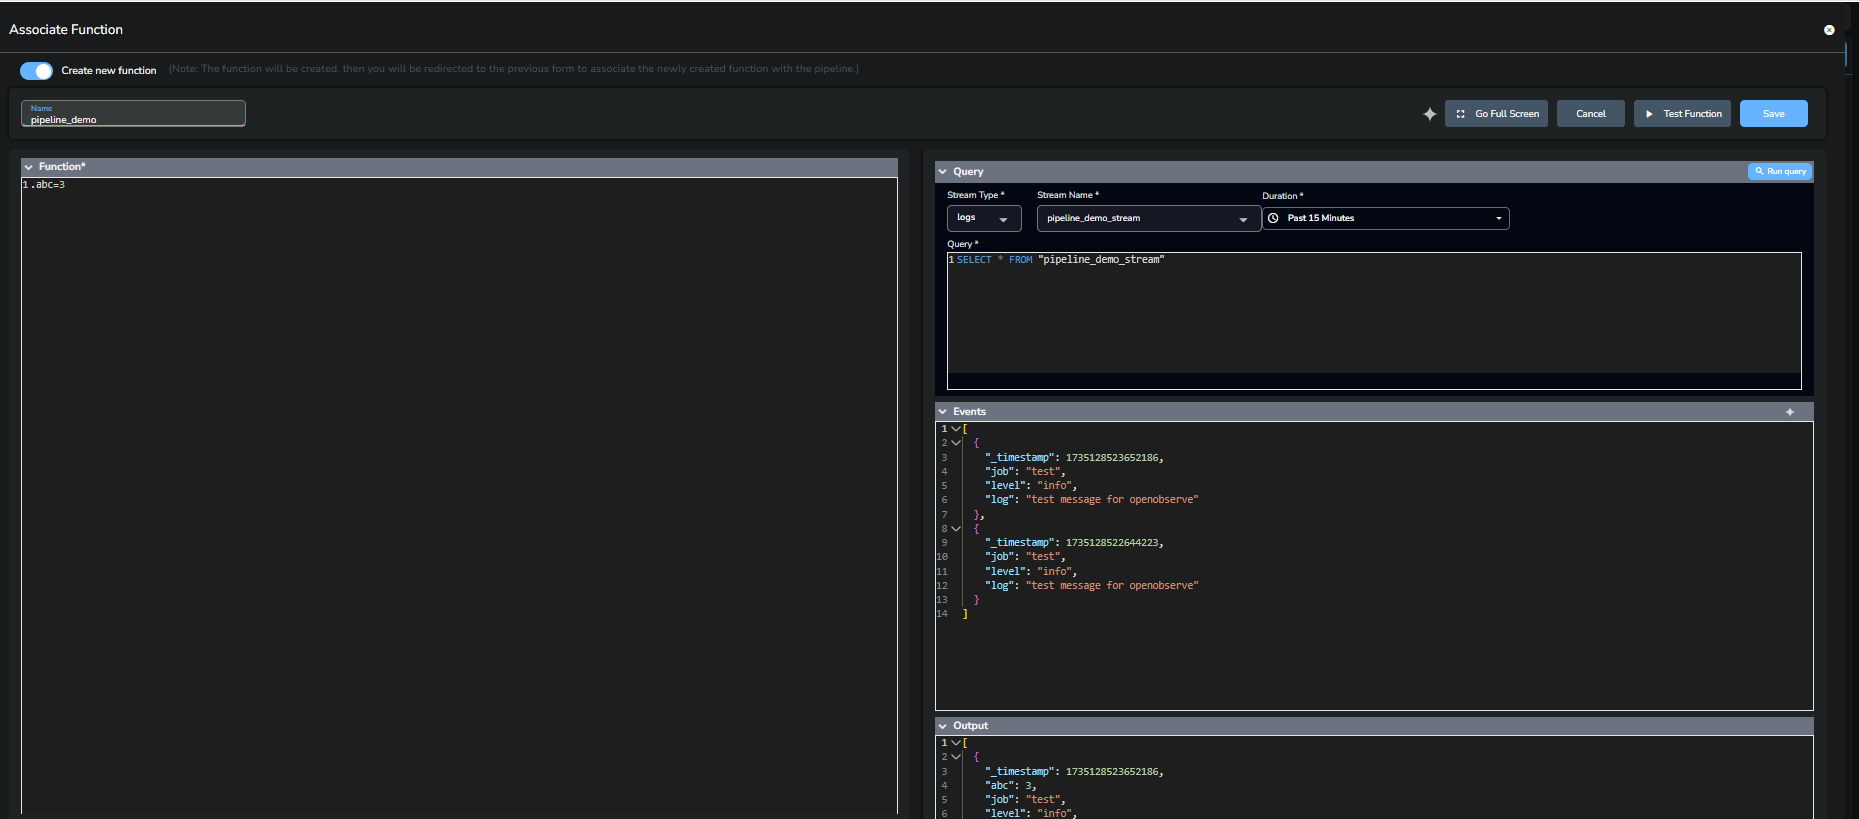Viewport: 1859px width, 819px height.
Task: Open the Duration Past 15 Minutes dropdown
Action: point(1386,218)
